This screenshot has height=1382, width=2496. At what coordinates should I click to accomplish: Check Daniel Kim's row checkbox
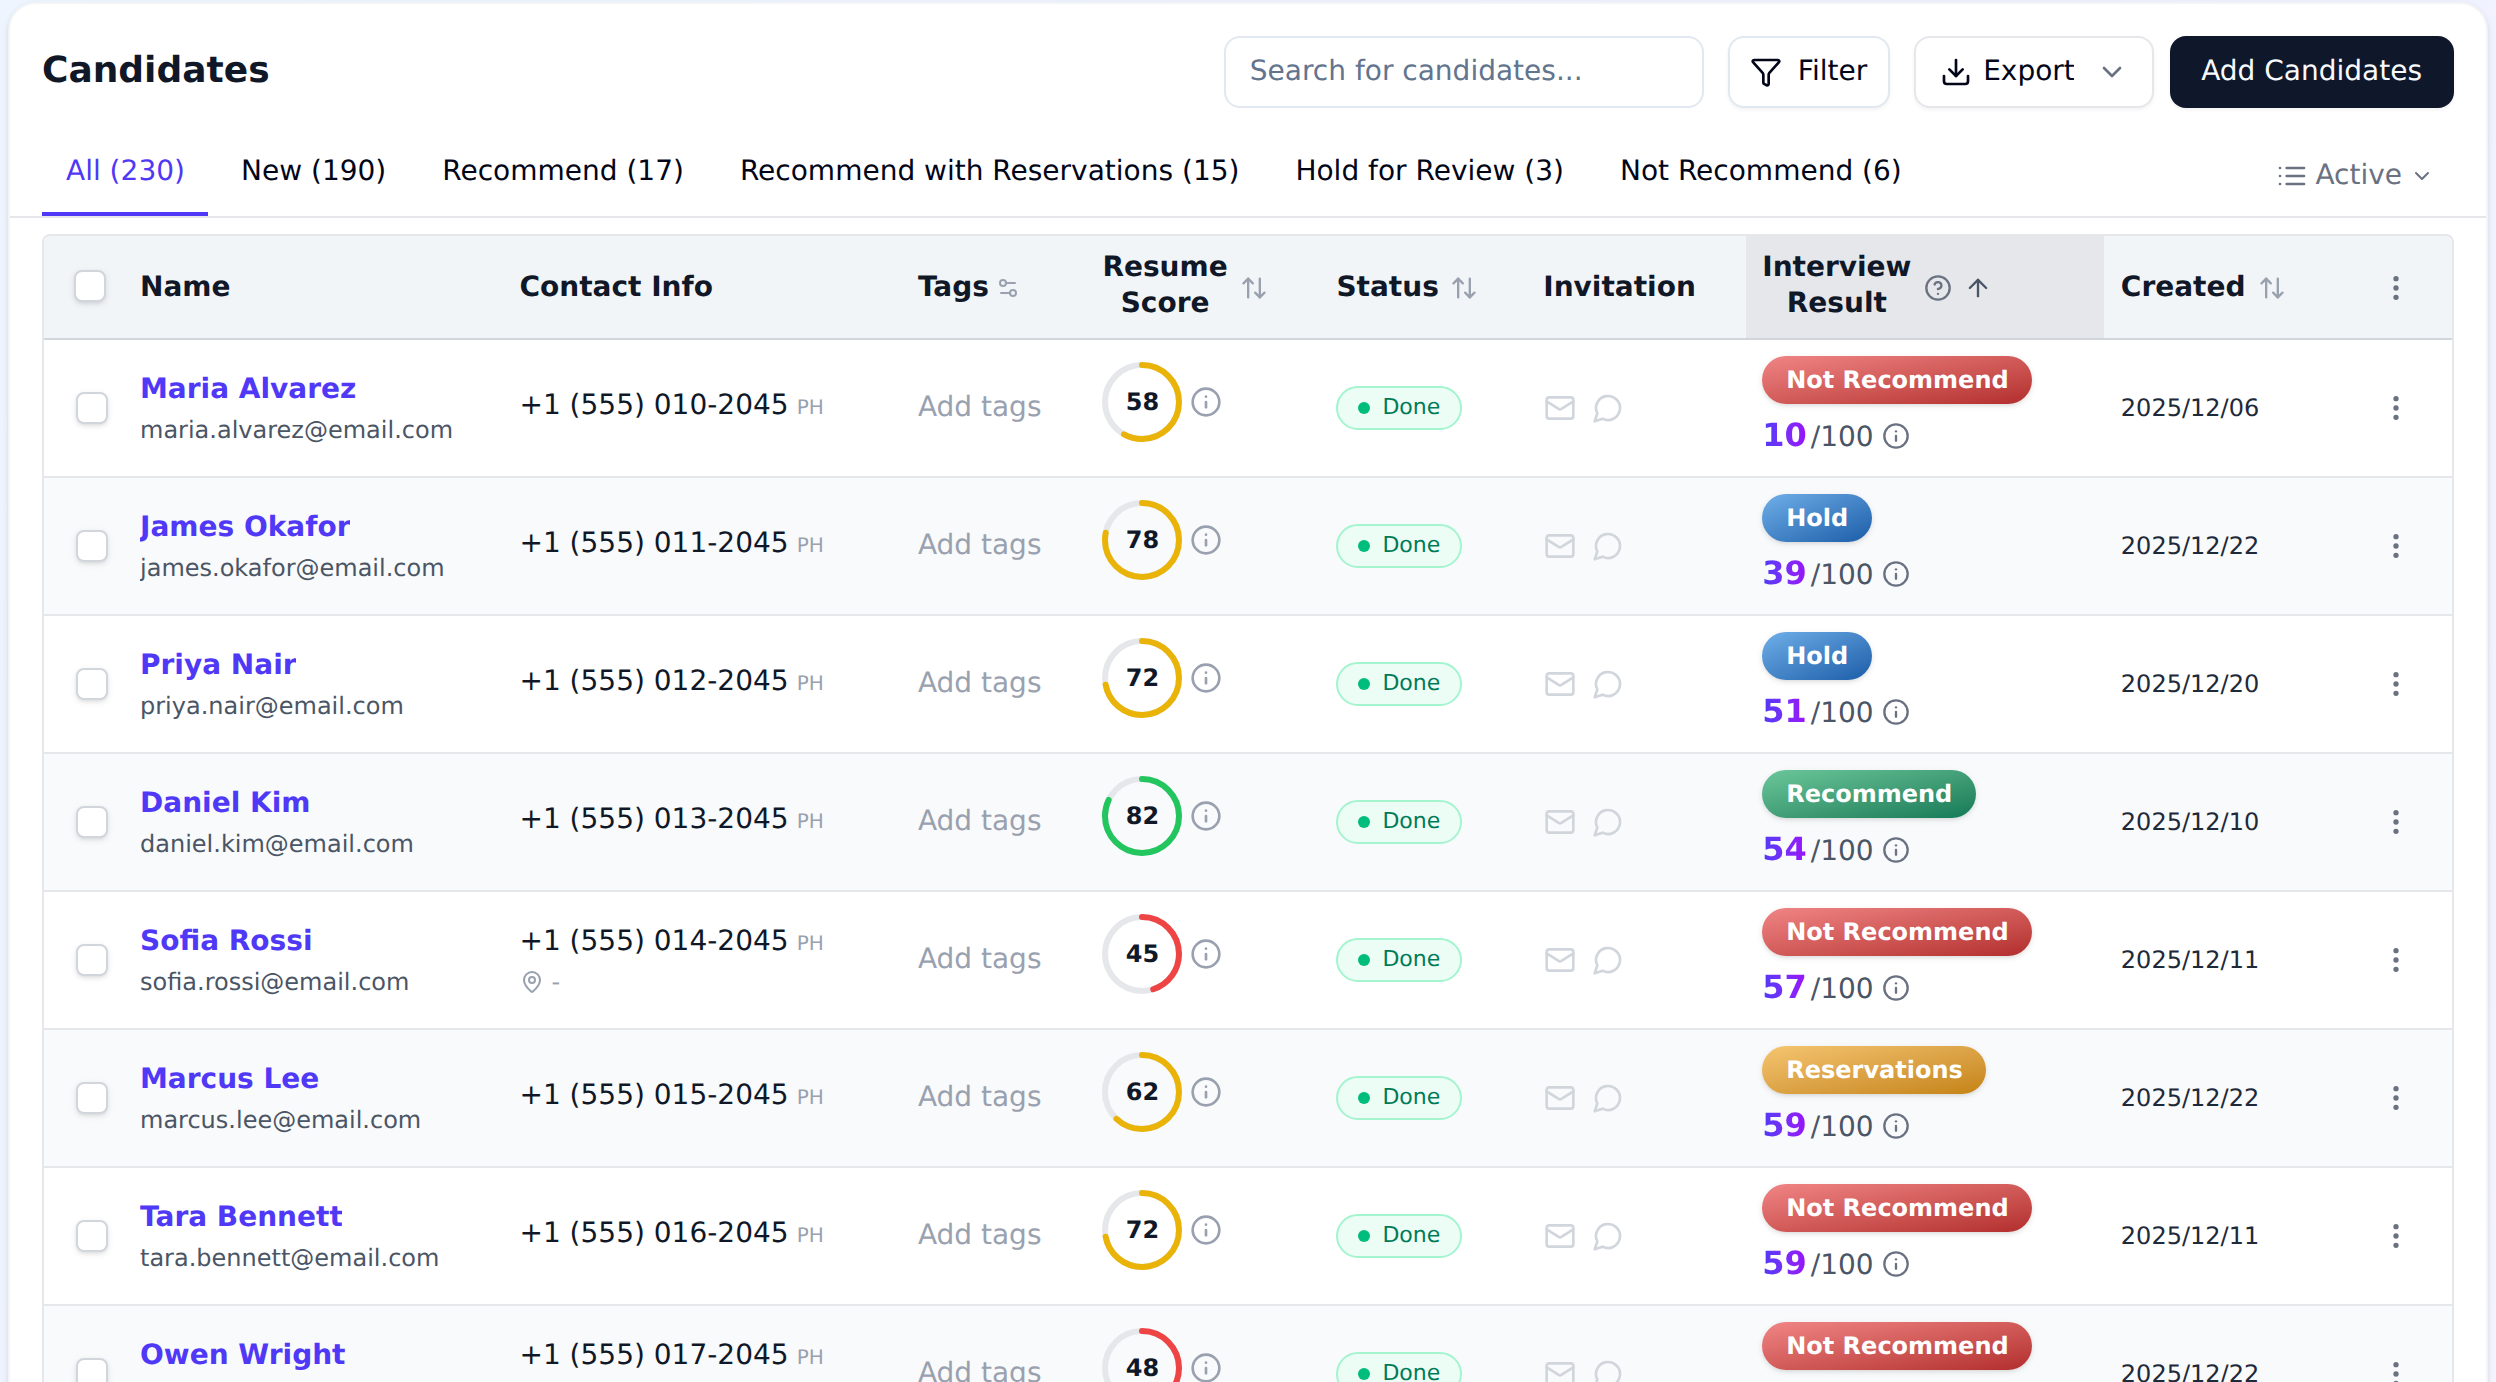click(x=92, y=822)
